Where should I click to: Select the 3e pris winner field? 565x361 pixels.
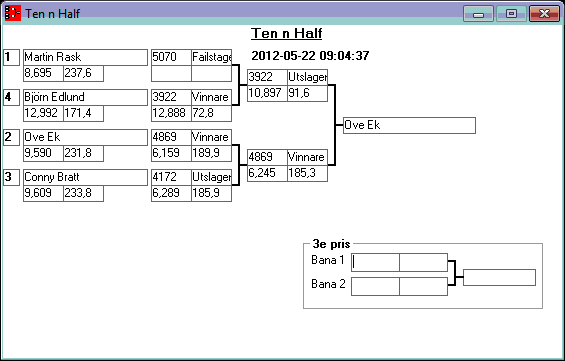click(499, 277)
